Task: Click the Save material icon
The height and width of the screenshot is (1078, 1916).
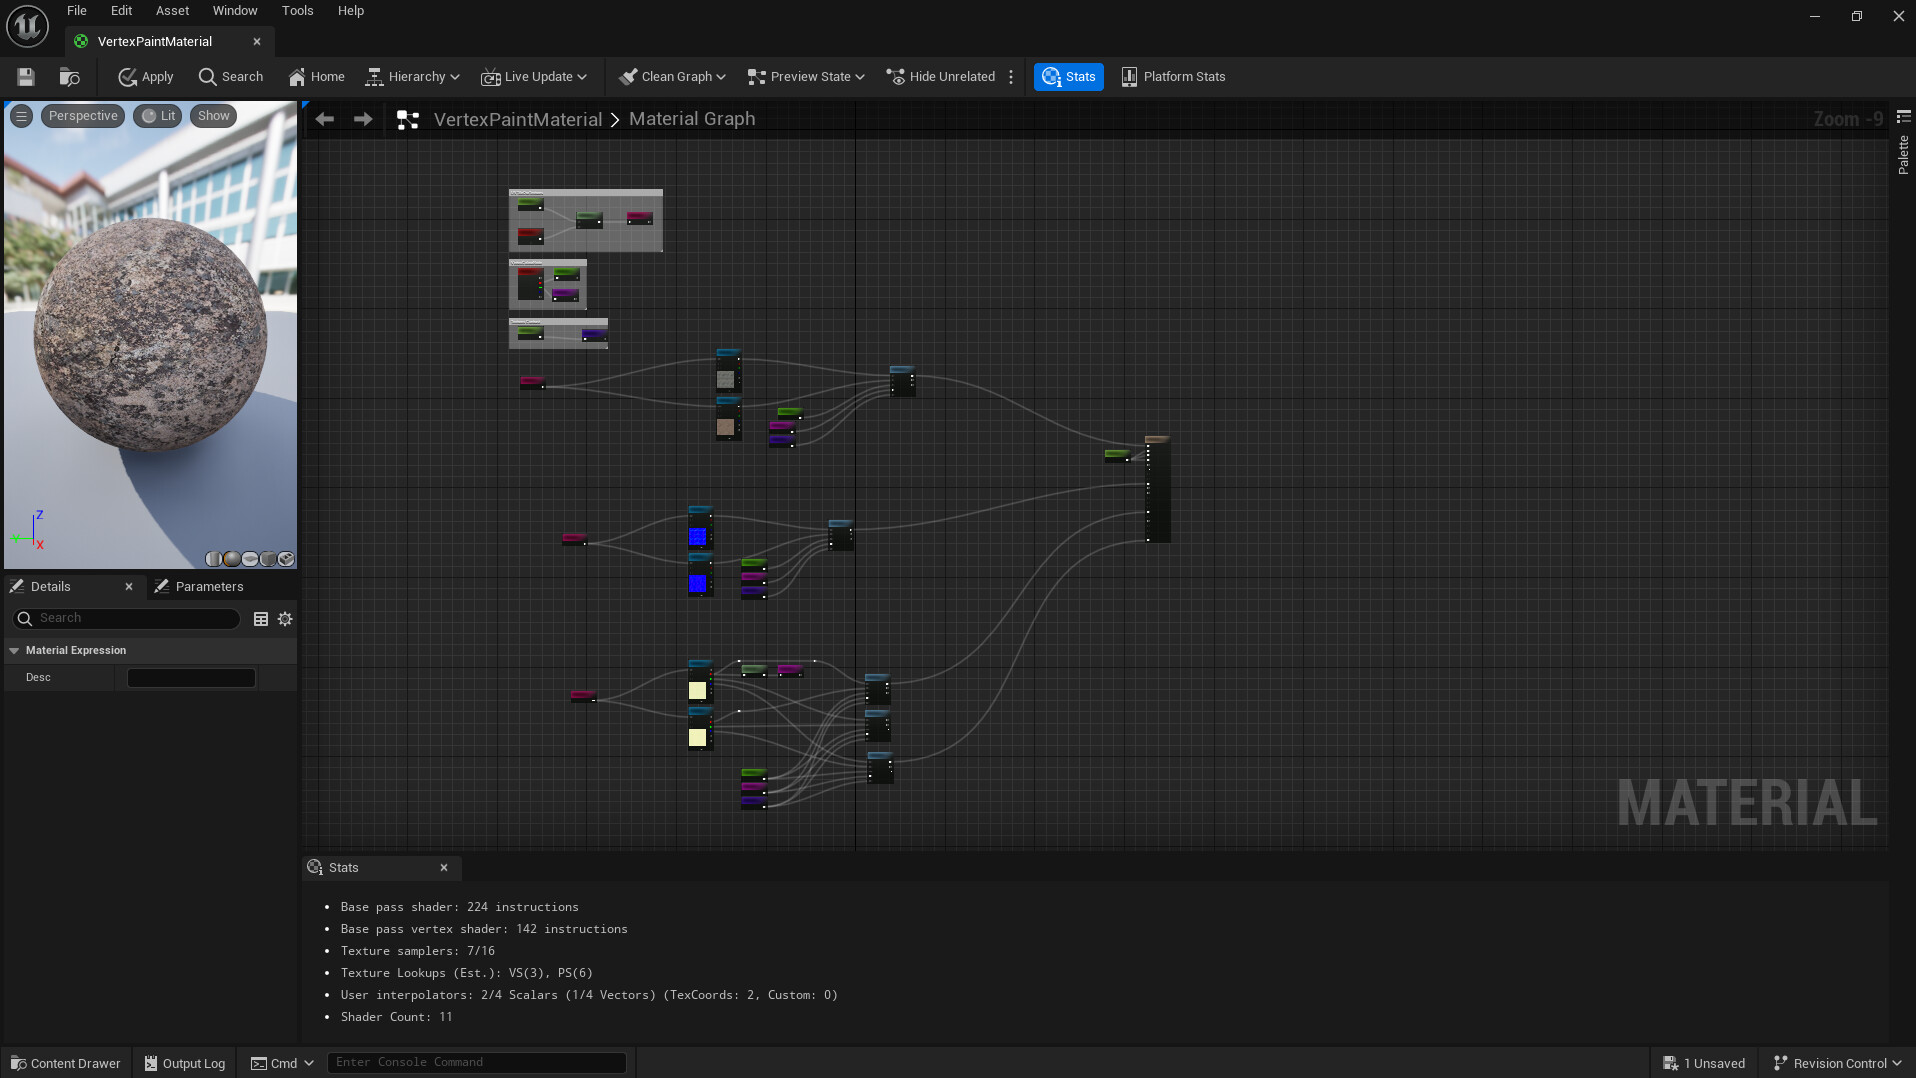Action: 26,77
